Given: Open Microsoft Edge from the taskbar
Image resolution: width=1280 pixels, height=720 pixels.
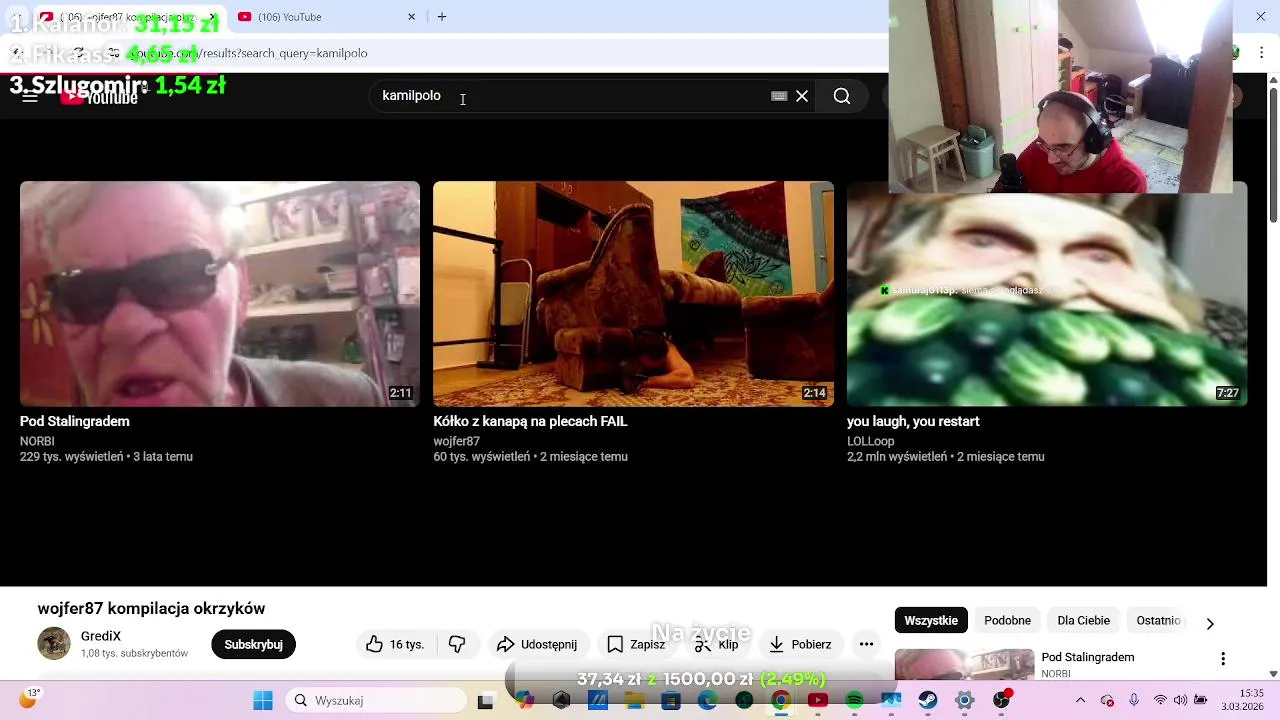Looking at the screenshot, I should tap(707, 700).
